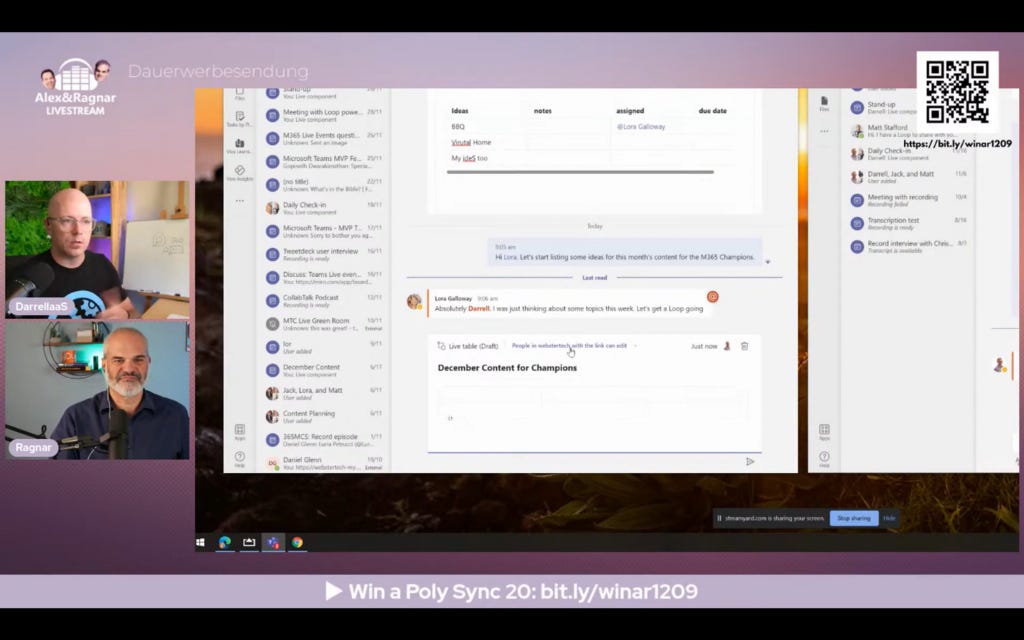Click the Ragnar webcam thumbnail
Screen dimensions: 1024x640
coord(97,390)
